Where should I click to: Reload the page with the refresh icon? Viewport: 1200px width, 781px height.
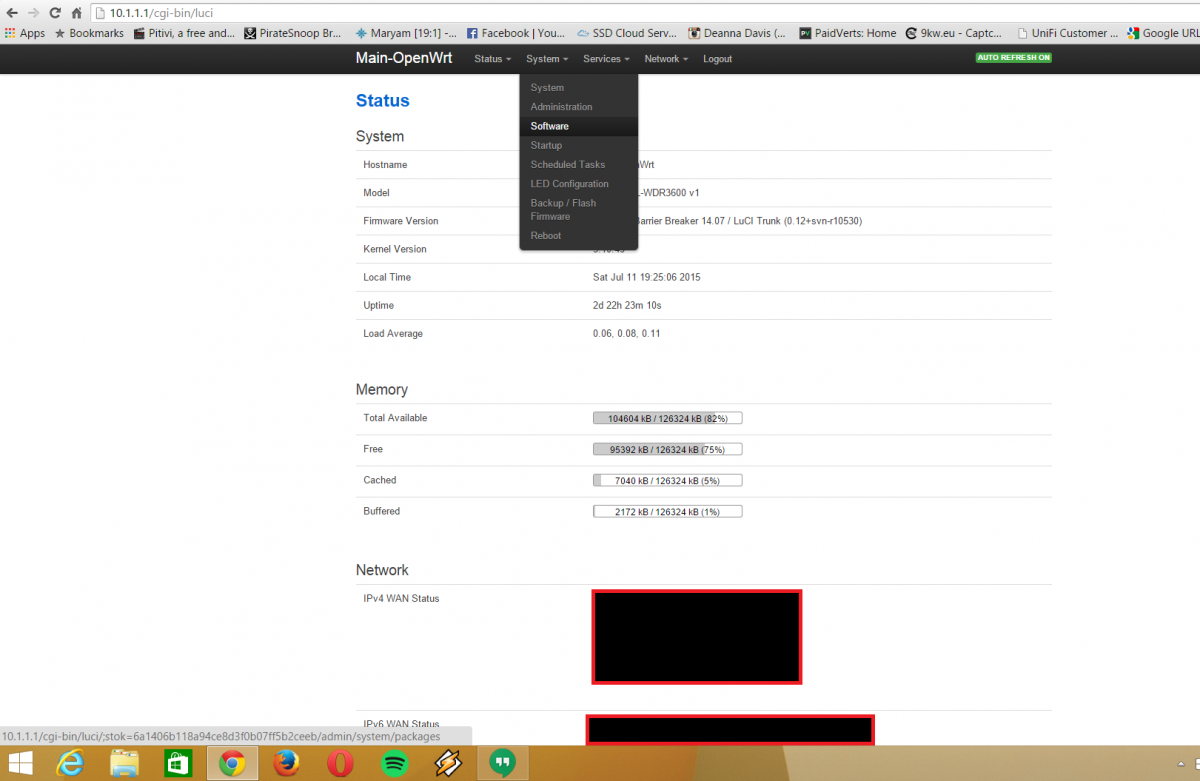[54, 13]
